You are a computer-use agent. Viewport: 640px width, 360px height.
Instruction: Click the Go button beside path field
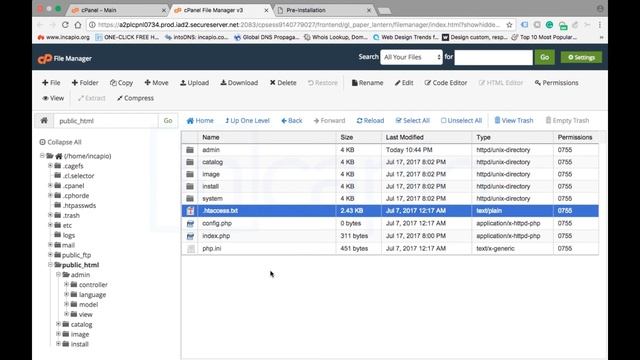click(168, 121)
